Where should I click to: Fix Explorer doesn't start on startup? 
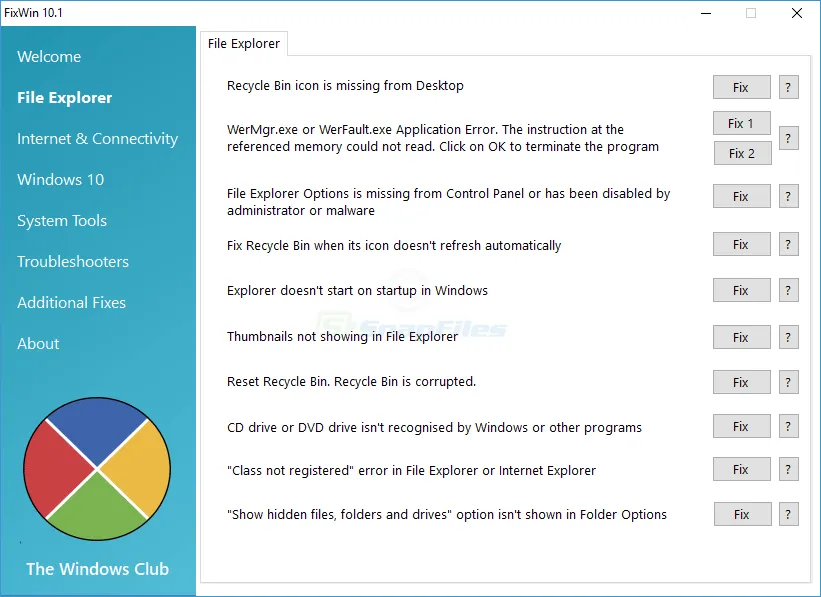tap(741, 291)
